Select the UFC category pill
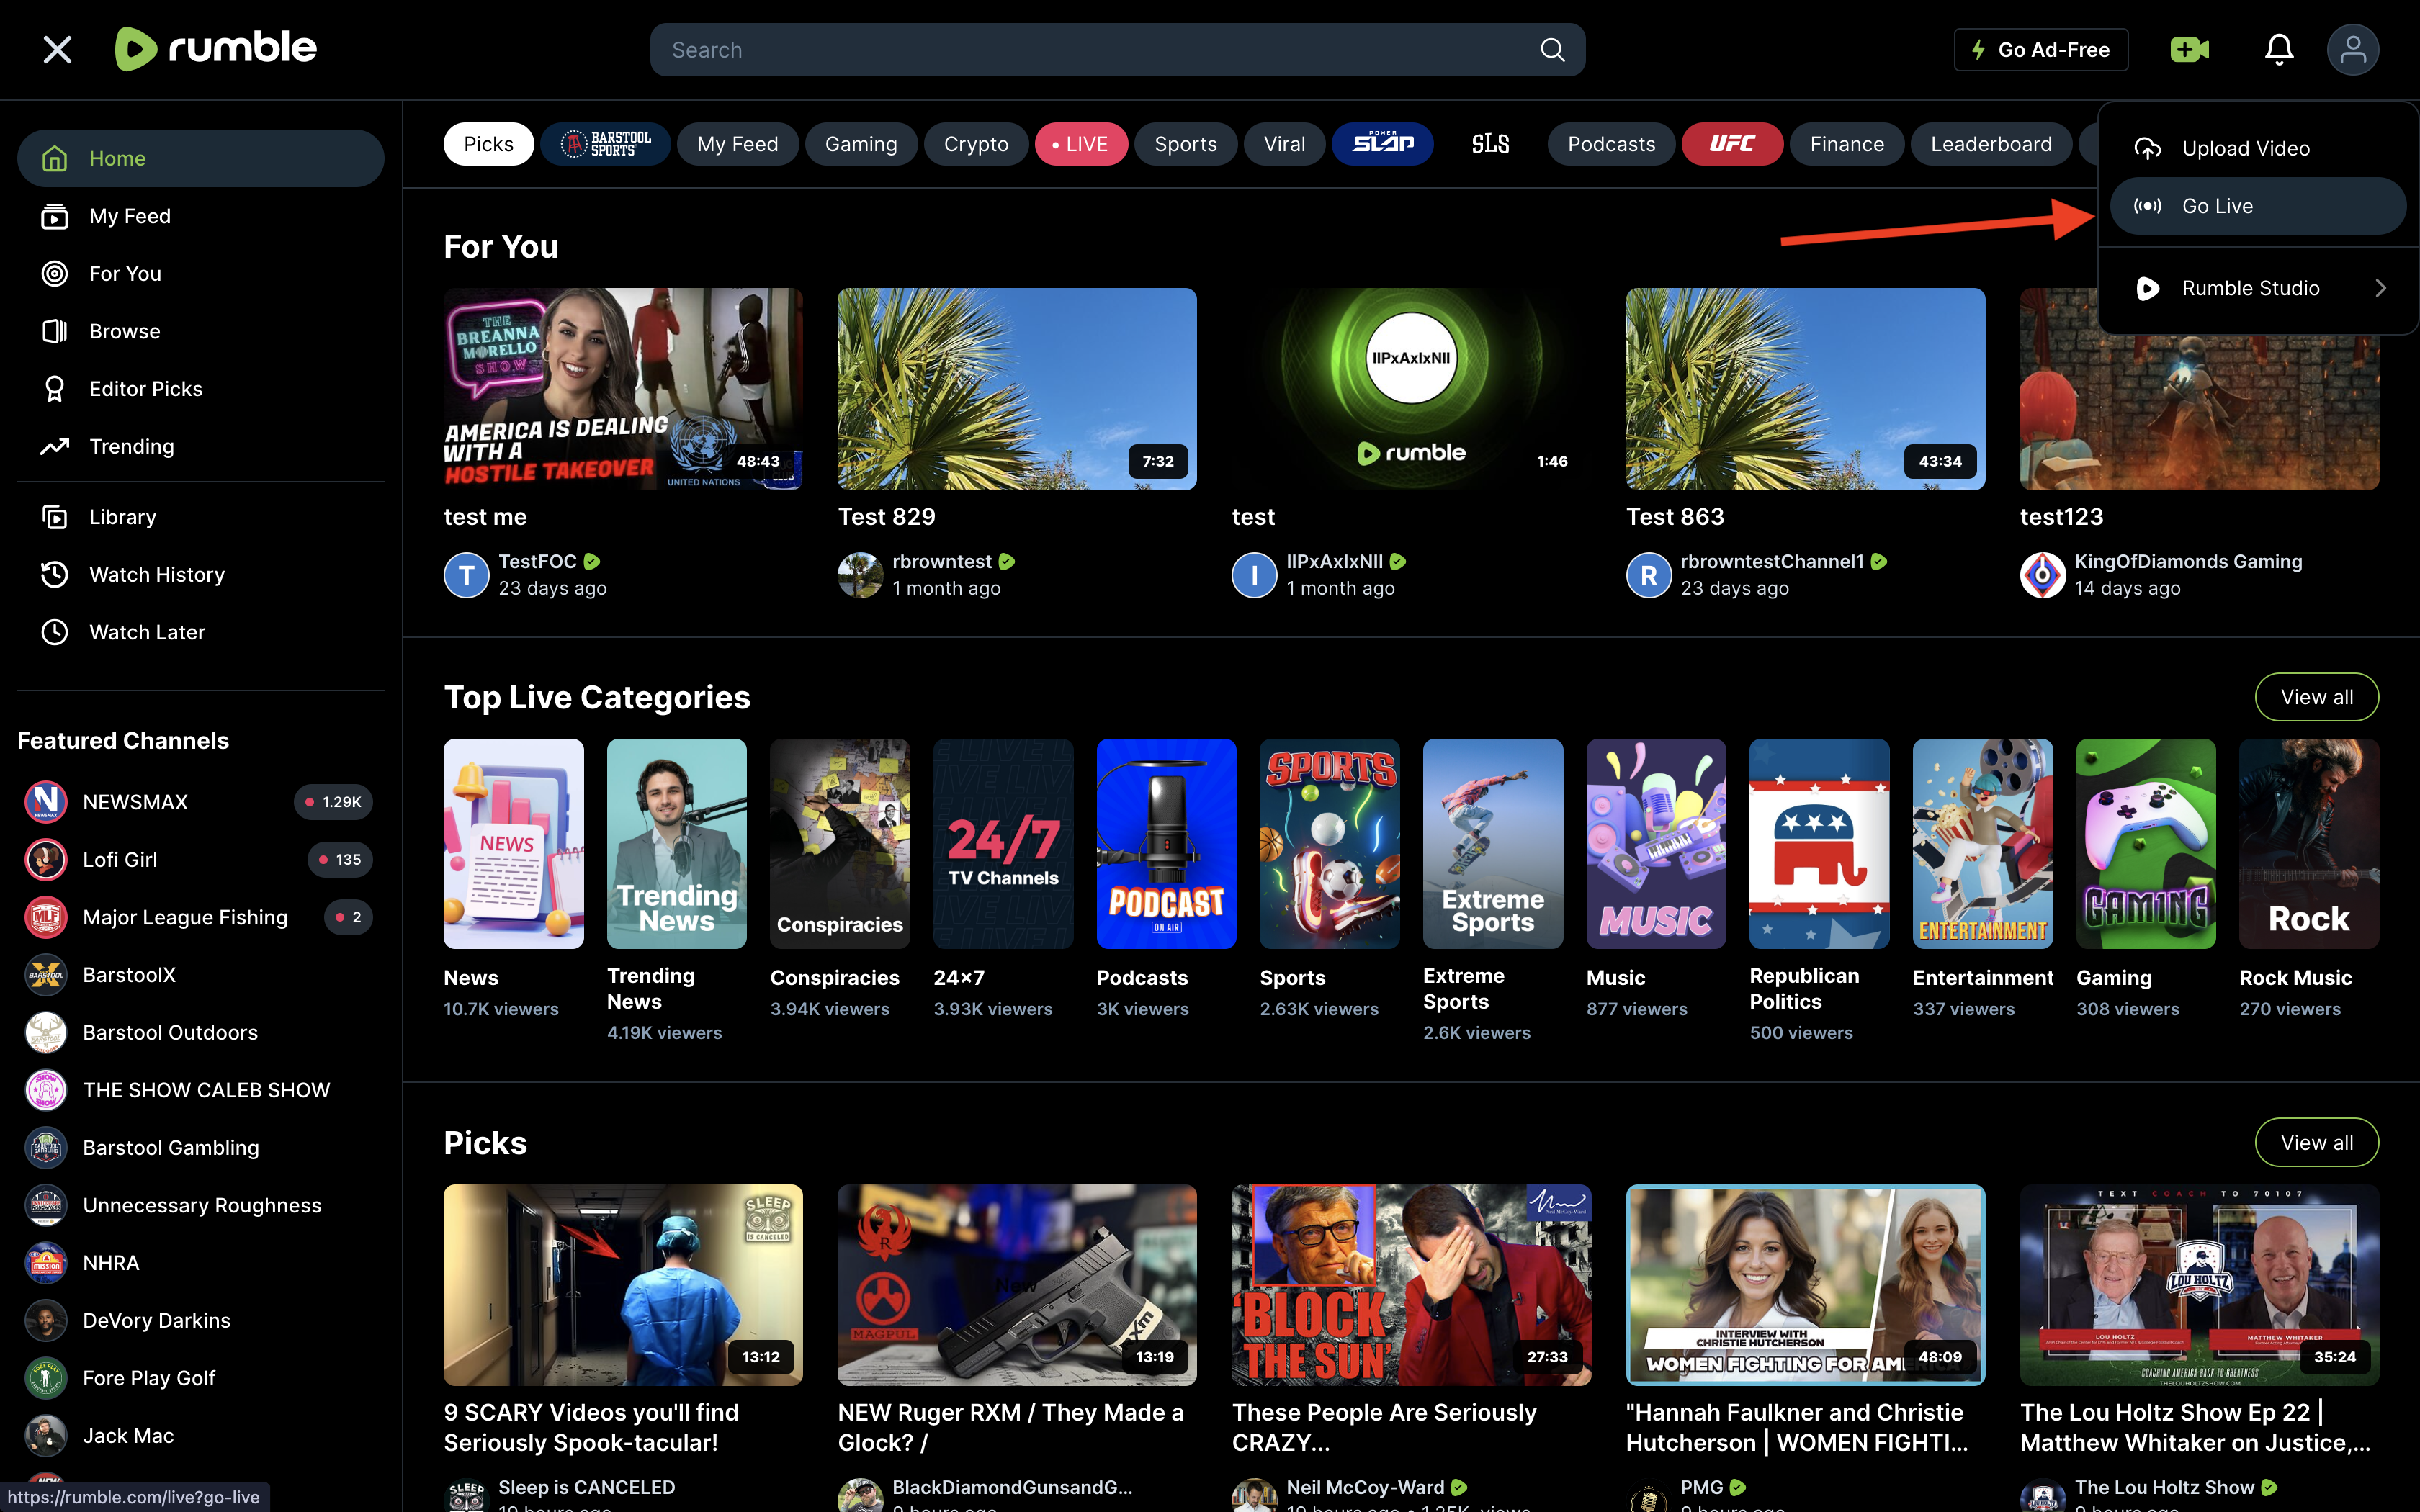This screenshot has height=1512, width=2420. click(1731, 144)
